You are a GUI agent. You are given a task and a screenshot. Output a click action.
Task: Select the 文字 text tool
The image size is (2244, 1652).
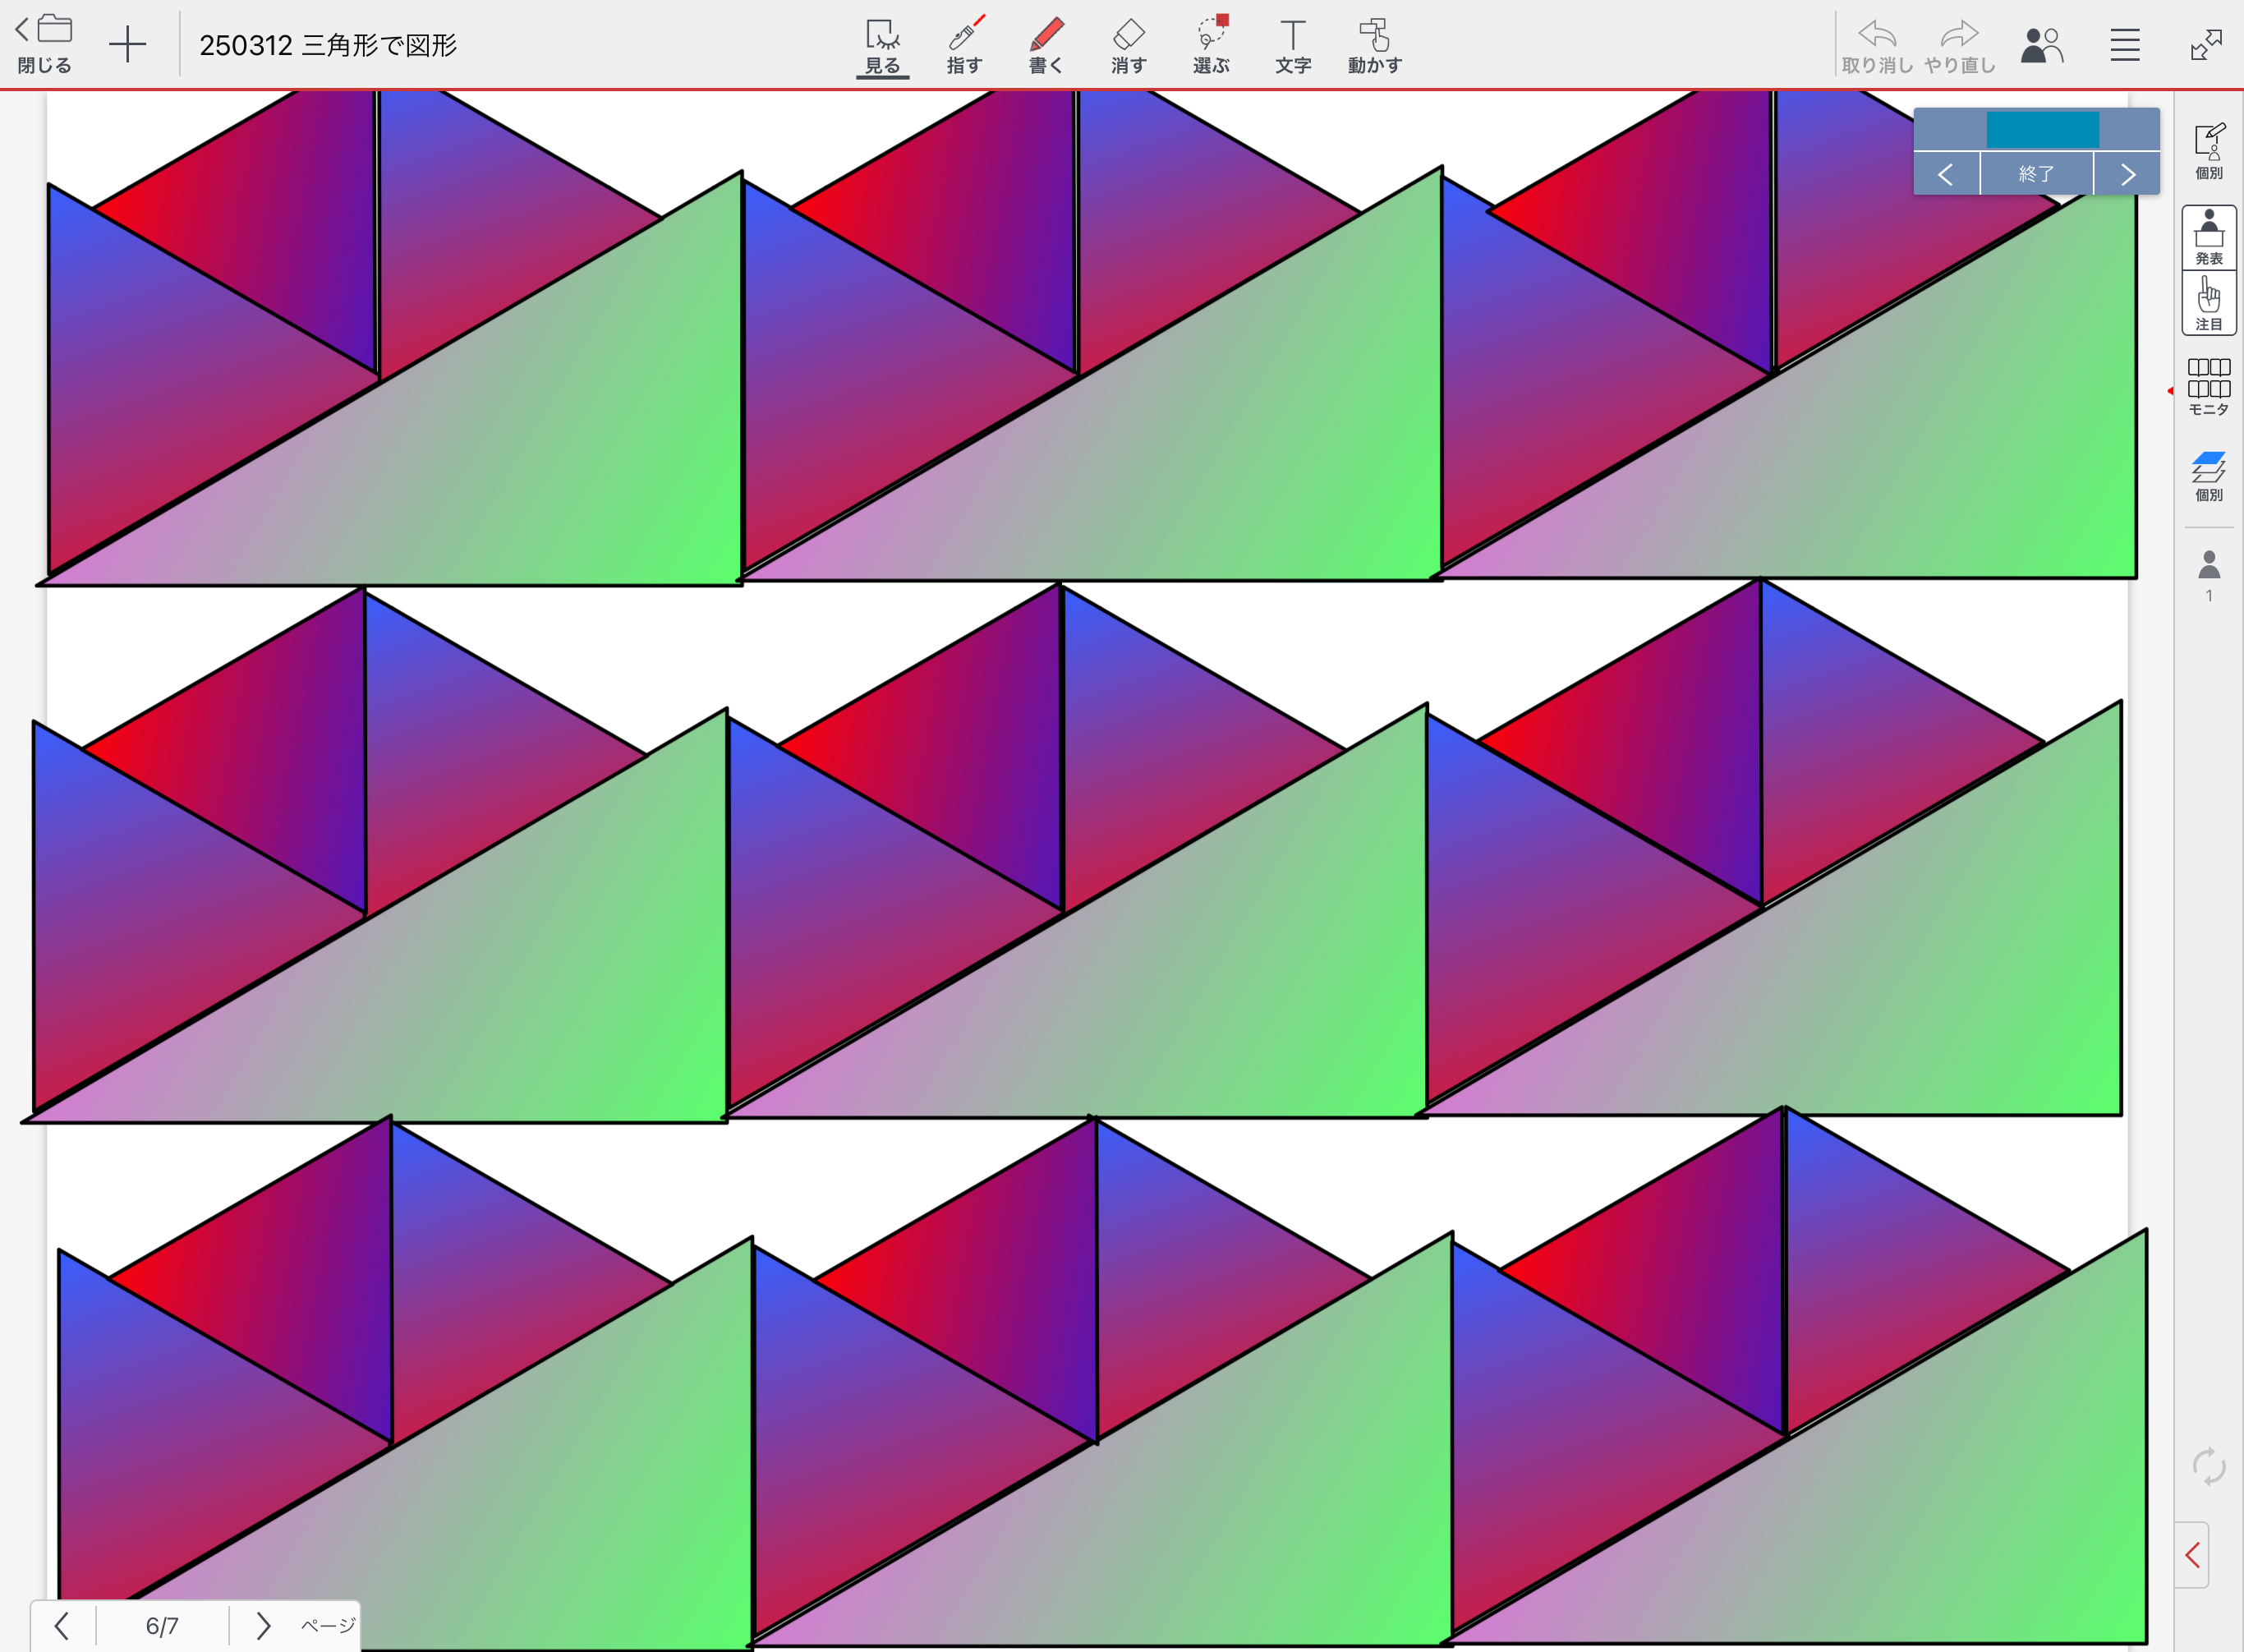point(1293,46)
